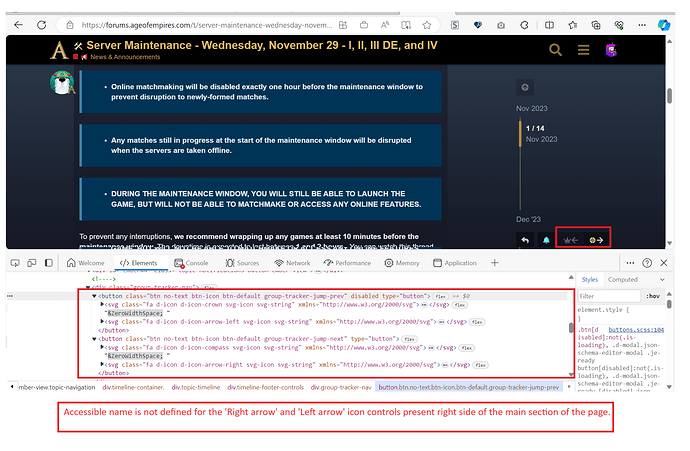Click the crown left-arrow jump-prev button

pyautogui.click(x=571, y=240)
